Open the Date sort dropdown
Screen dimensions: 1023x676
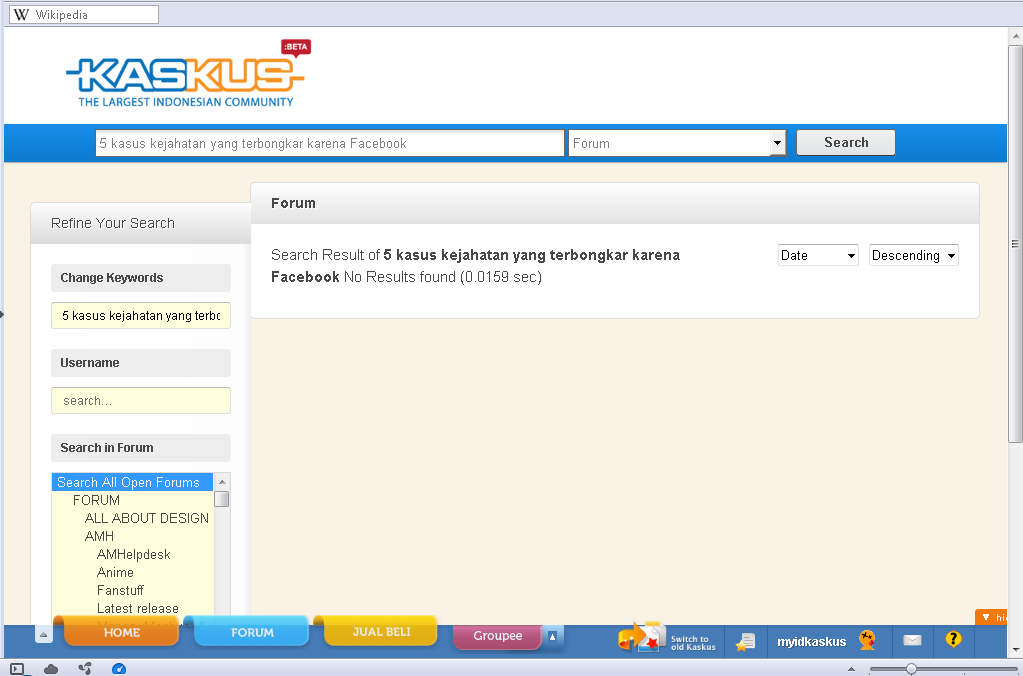click(818, 255)
